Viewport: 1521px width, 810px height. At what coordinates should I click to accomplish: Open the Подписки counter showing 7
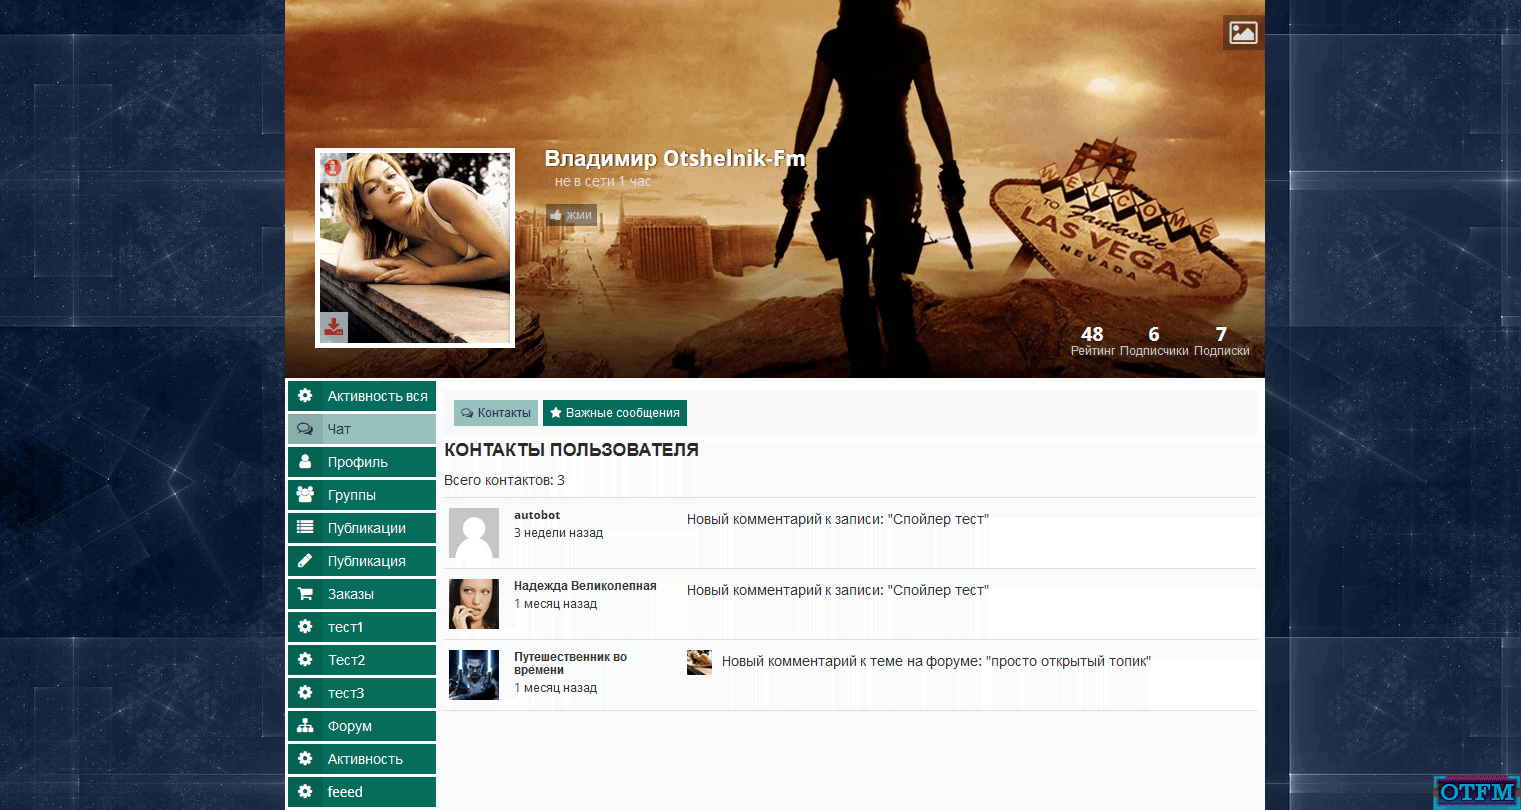(1221, 340)
